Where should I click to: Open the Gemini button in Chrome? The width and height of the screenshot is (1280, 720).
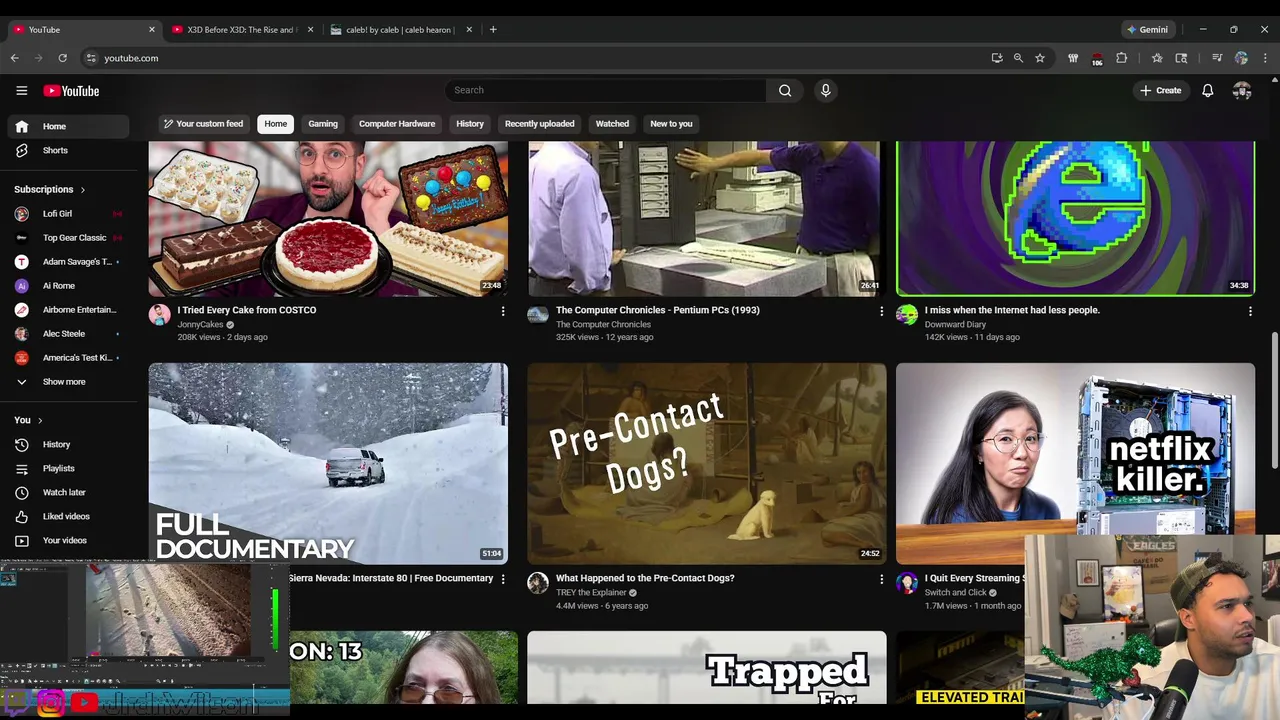[x=1147, y=30]
